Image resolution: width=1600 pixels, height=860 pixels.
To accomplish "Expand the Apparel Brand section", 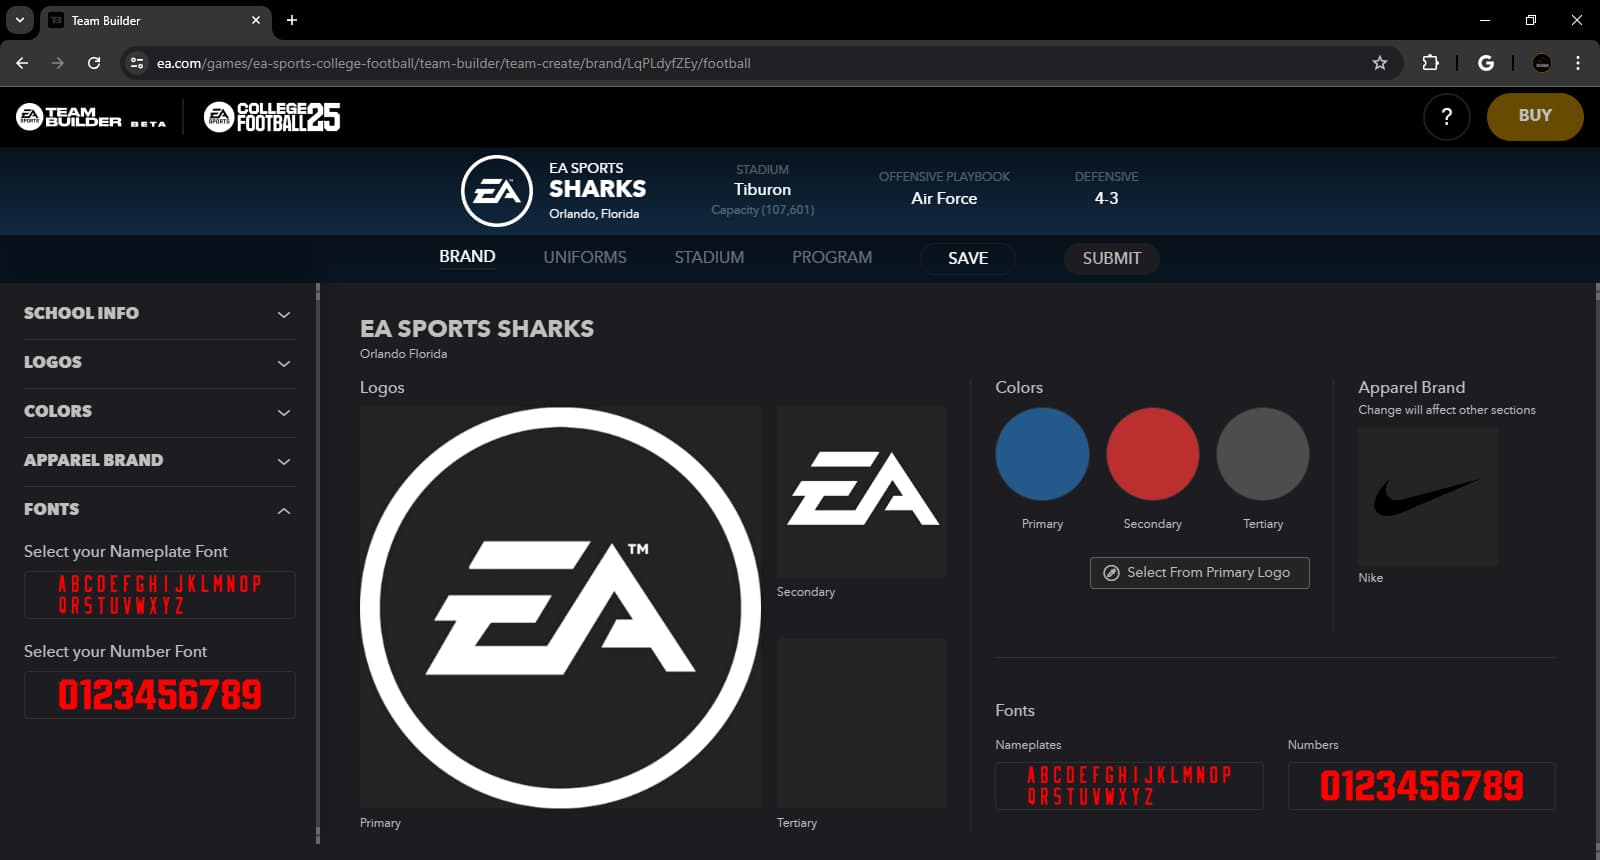I will (x=158, y=461).
